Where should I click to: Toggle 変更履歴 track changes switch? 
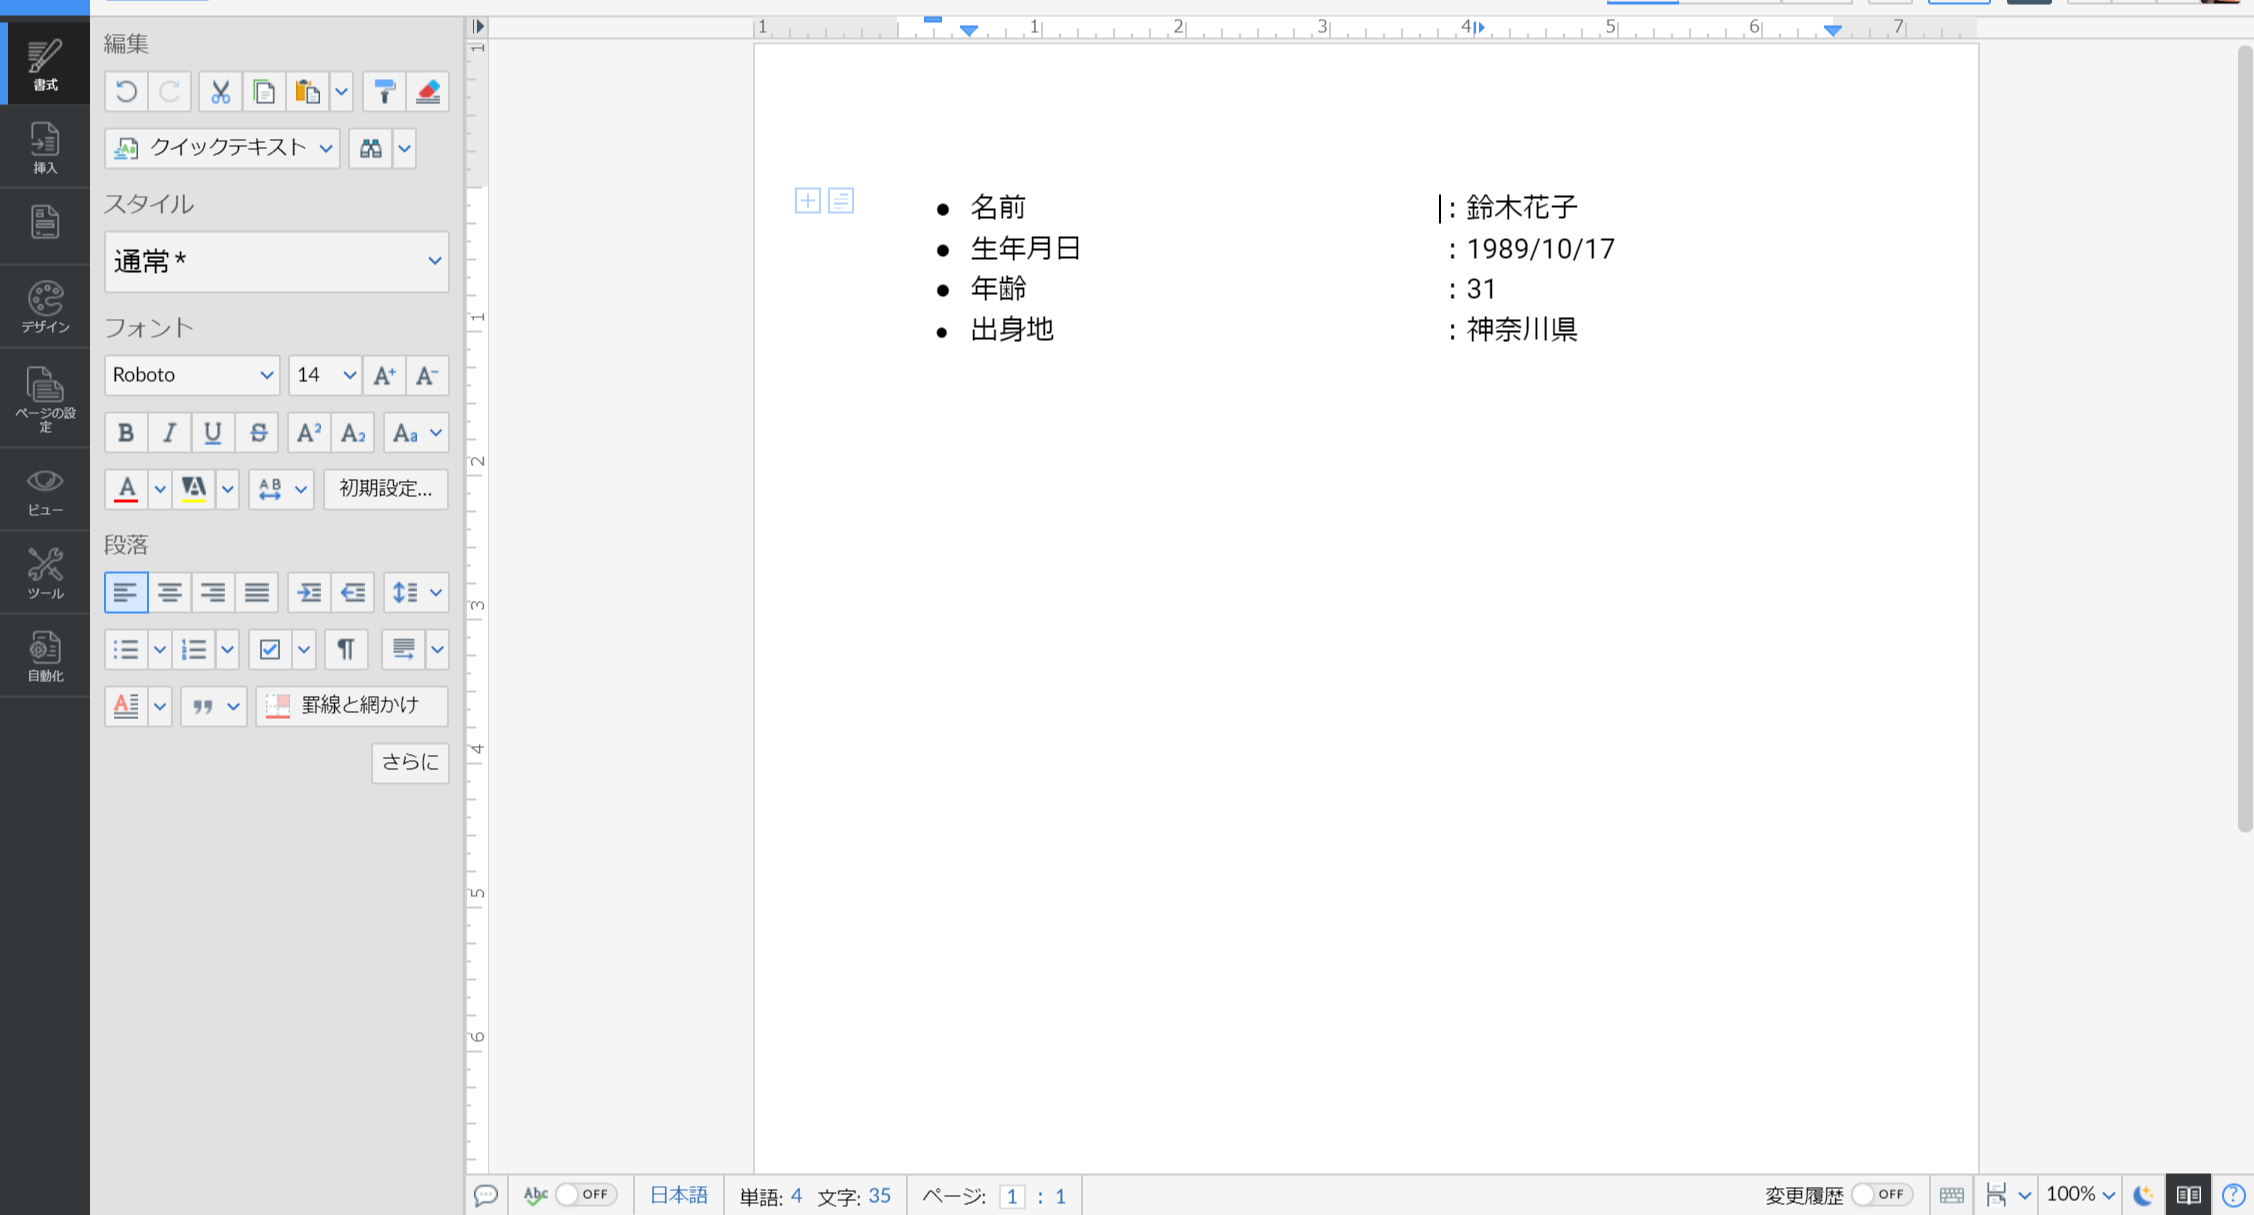click(1881, 1194)
